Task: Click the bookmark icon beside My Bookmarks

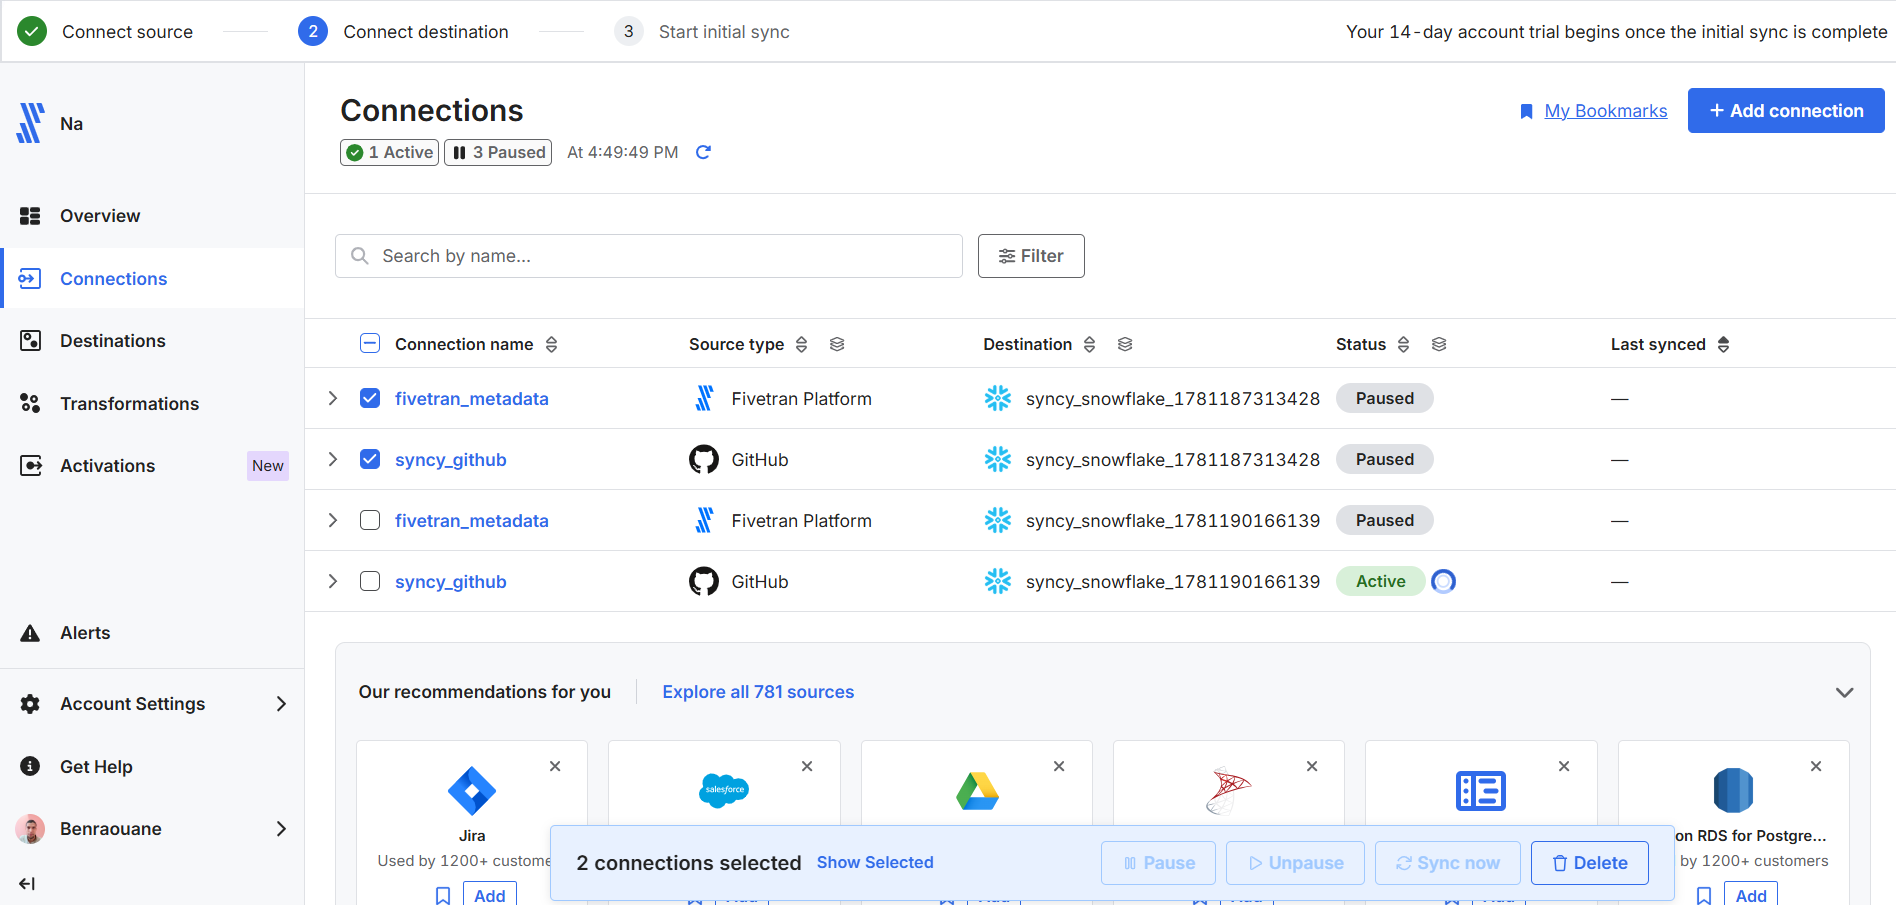Action: coord(1526,111)
